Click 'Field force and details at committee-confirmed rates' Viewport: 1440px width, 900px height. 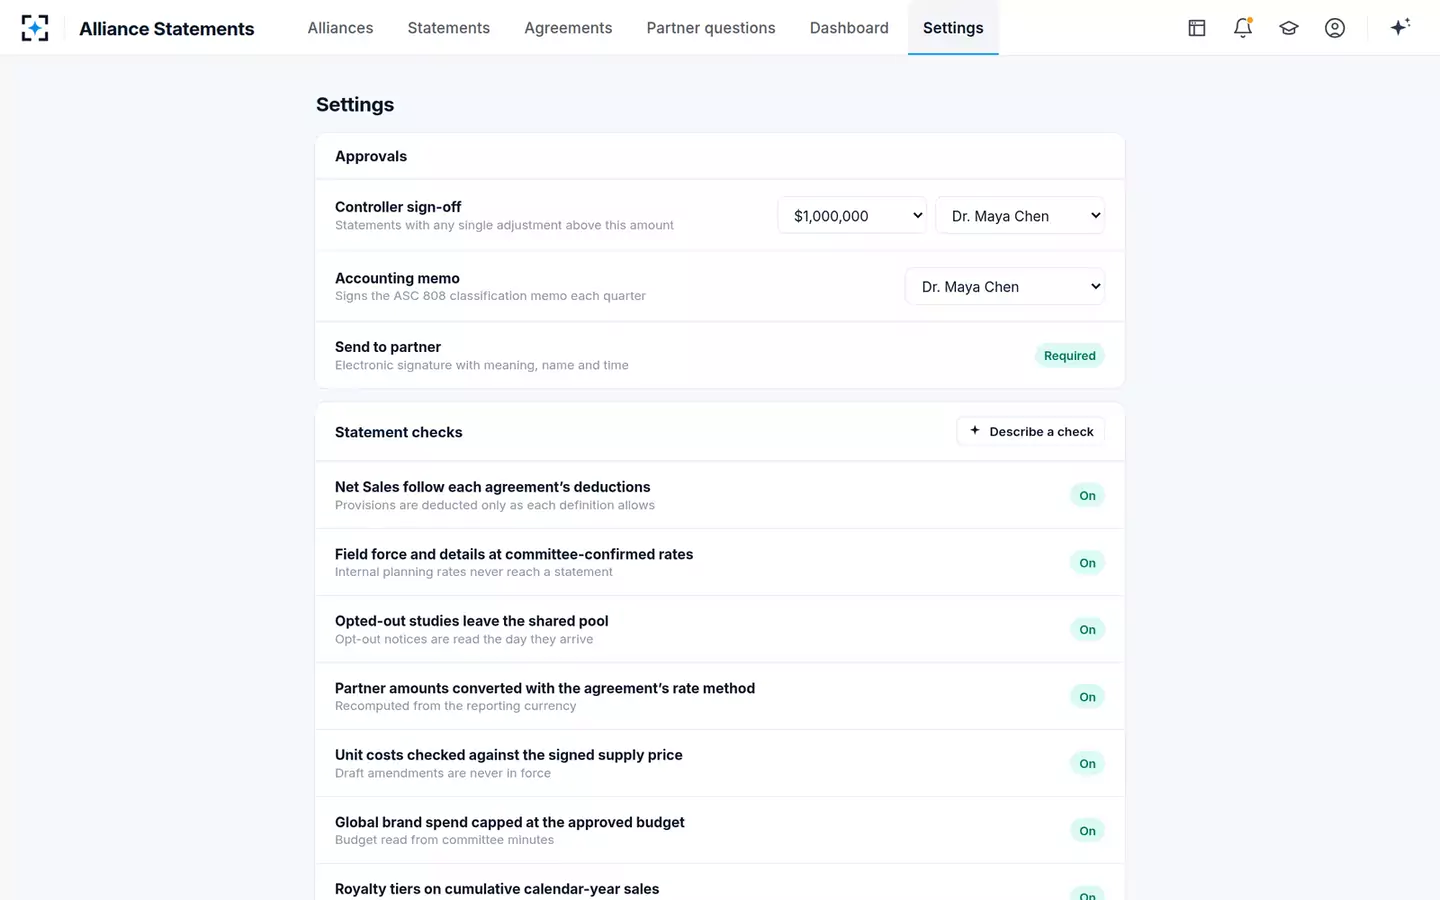tap(514, 554)
